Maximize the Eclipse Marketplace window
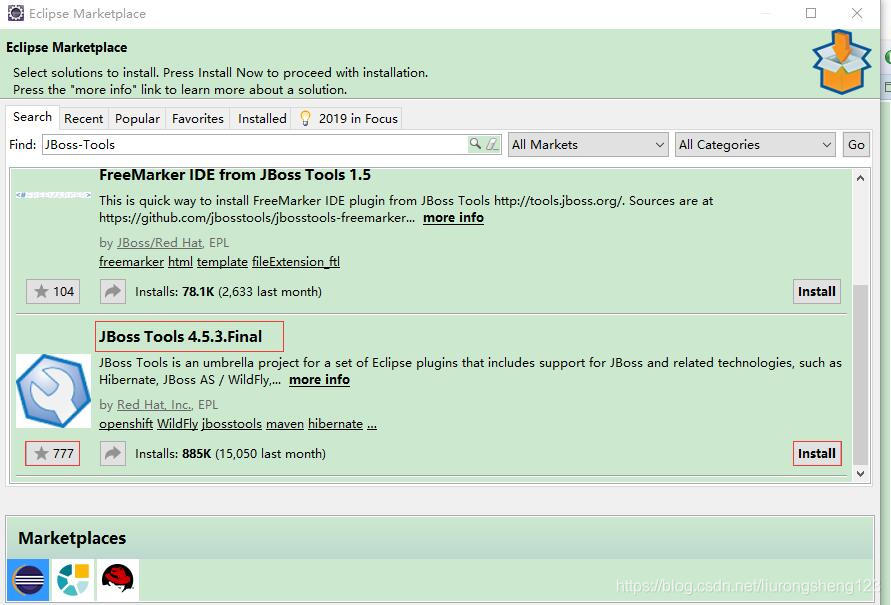Image resolution: width=891 pixels, height=605 pixels. pyautogui.click(x=811, y=13)
